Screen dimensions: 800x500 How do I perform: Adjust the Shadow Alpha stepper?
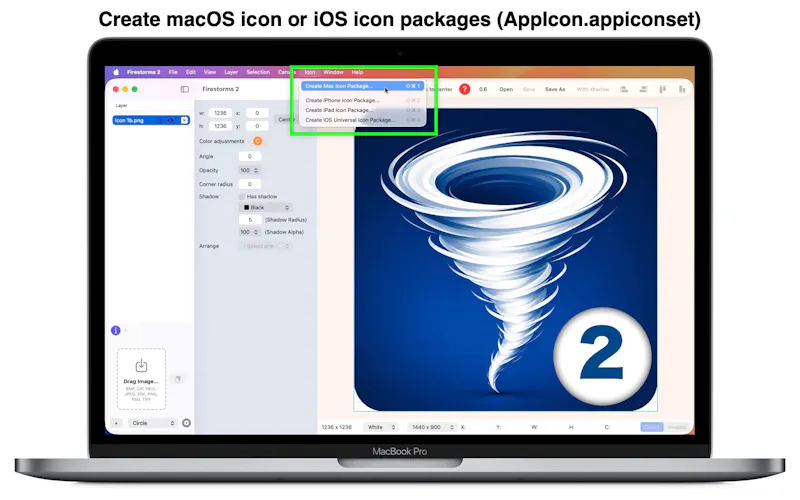(x=256, y=232)
